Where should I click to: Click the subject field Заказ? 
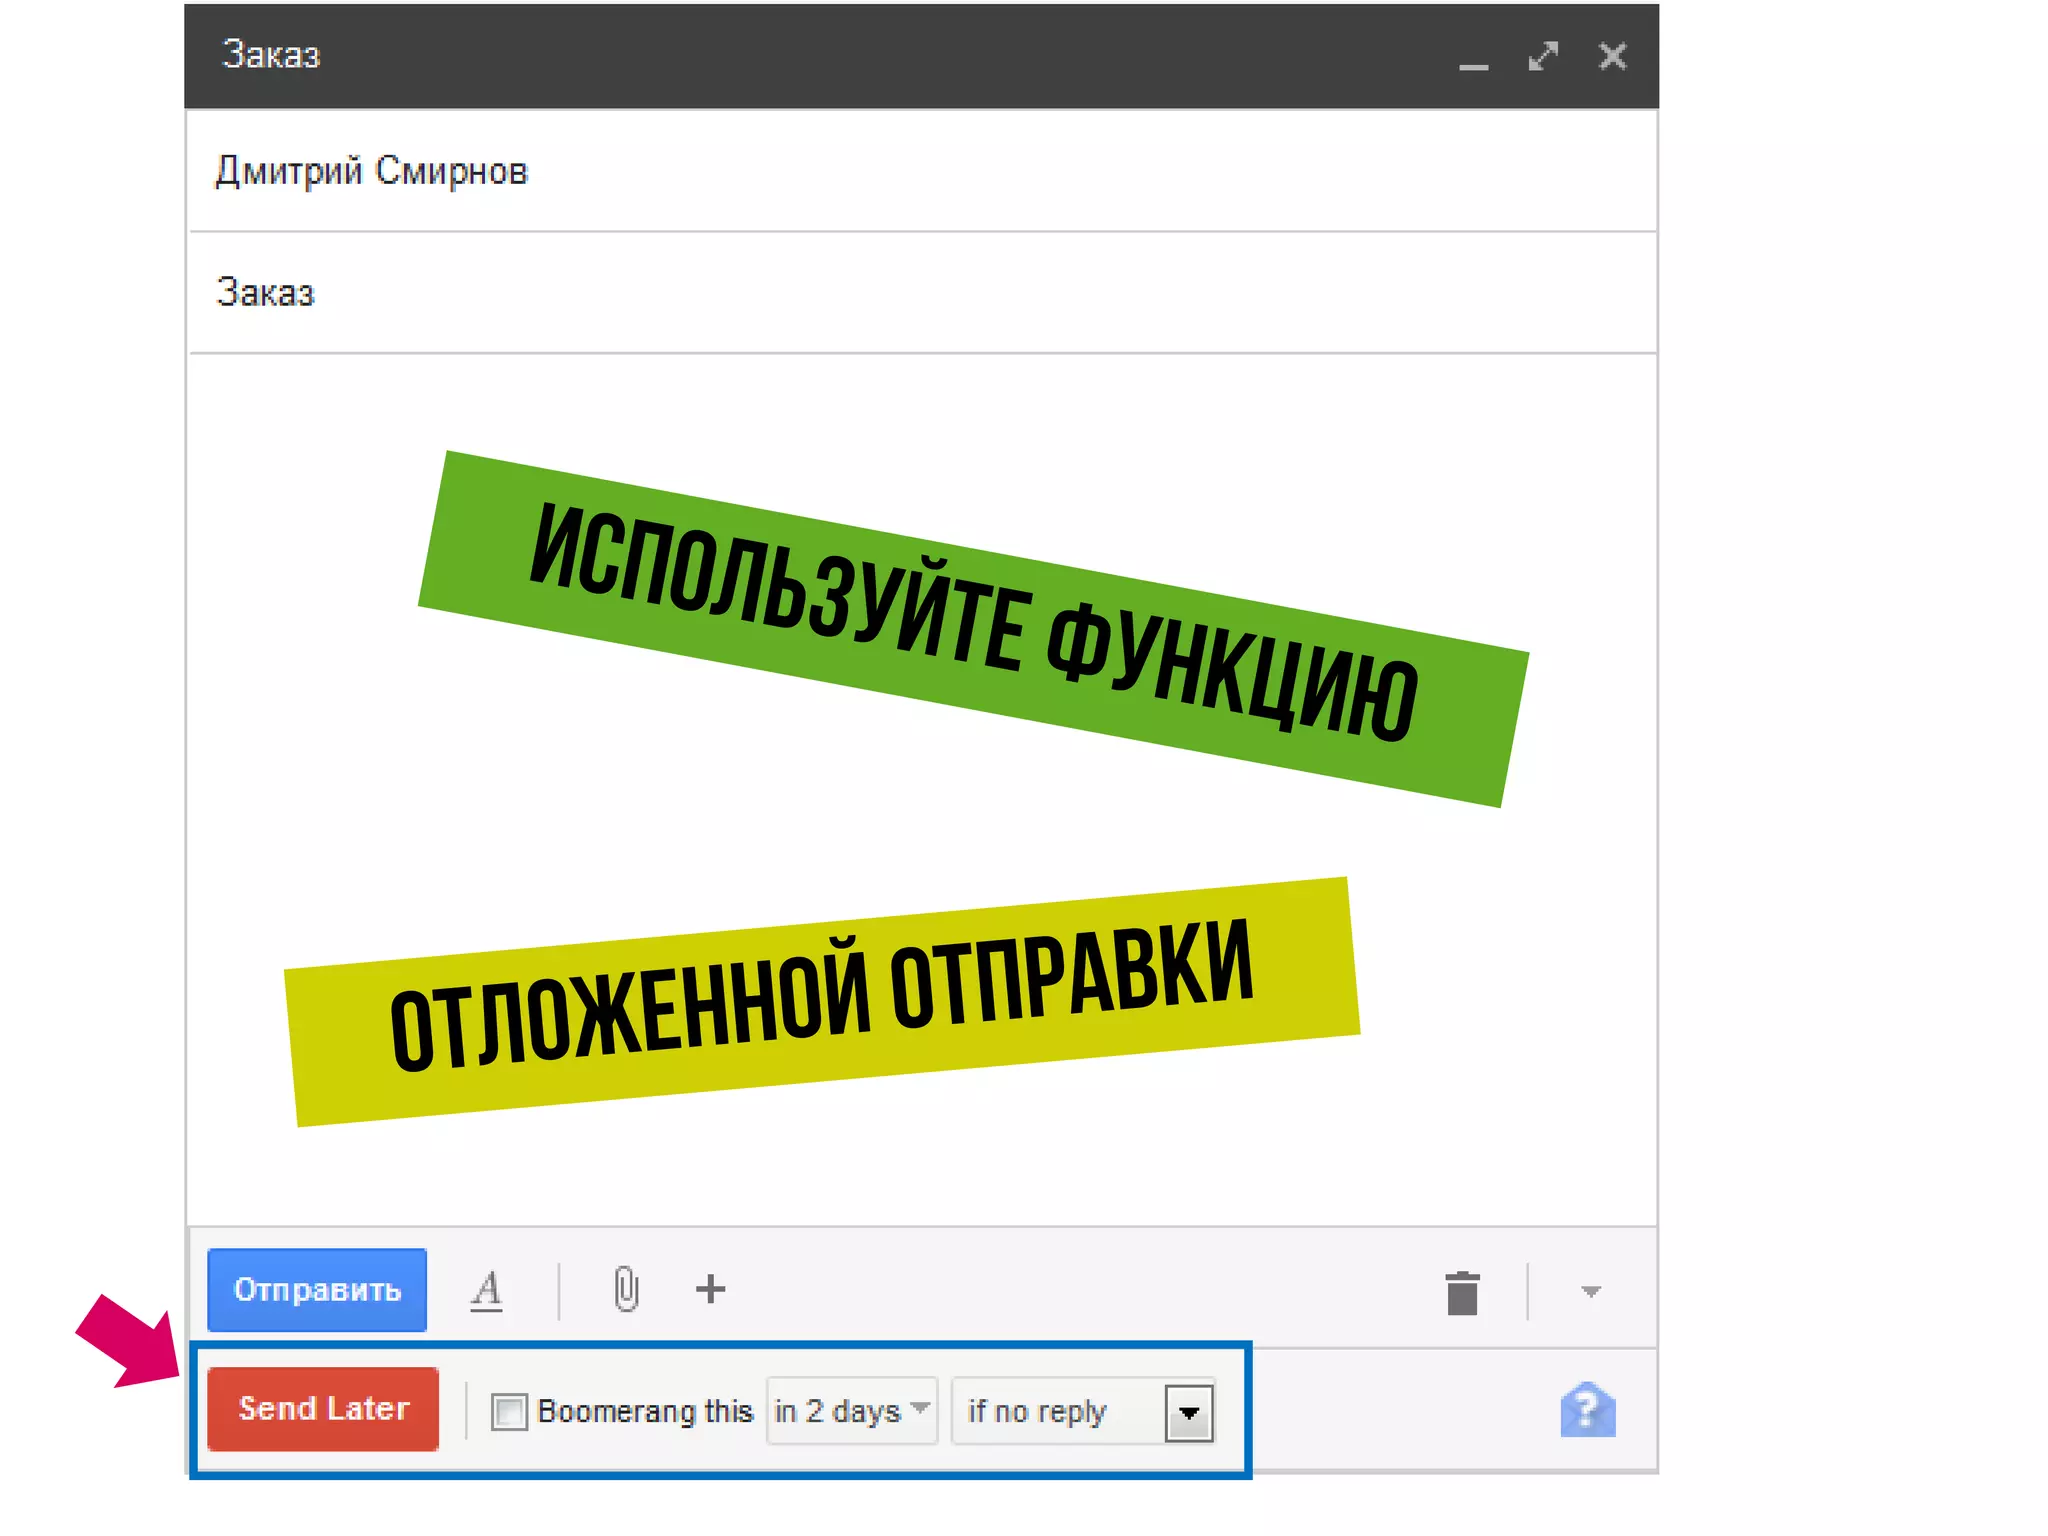point(266,293)
